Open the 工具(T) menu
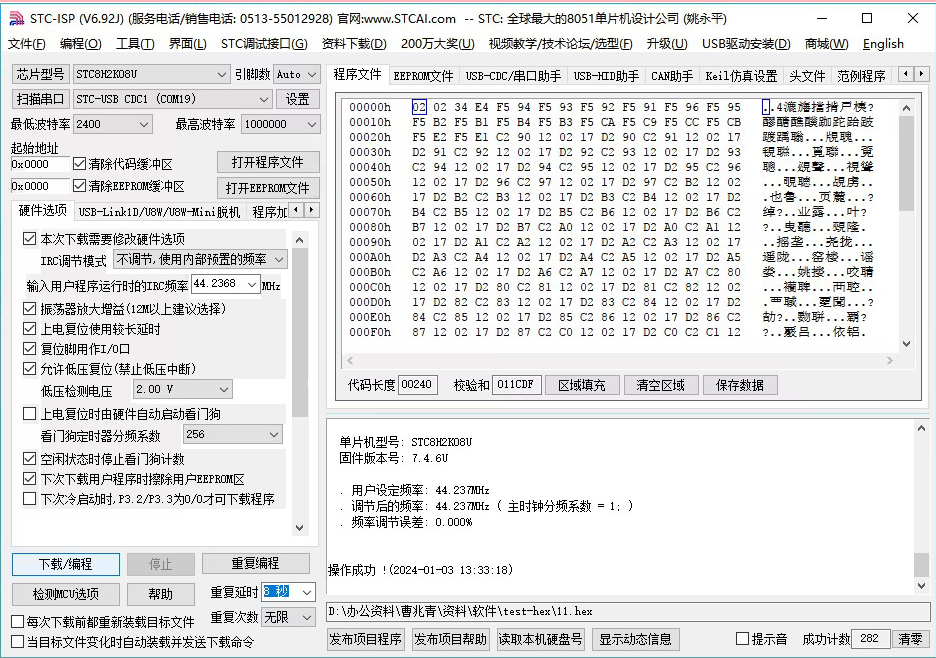The width and height of the screenshot is (936, 658). click(x=135, y=44)
